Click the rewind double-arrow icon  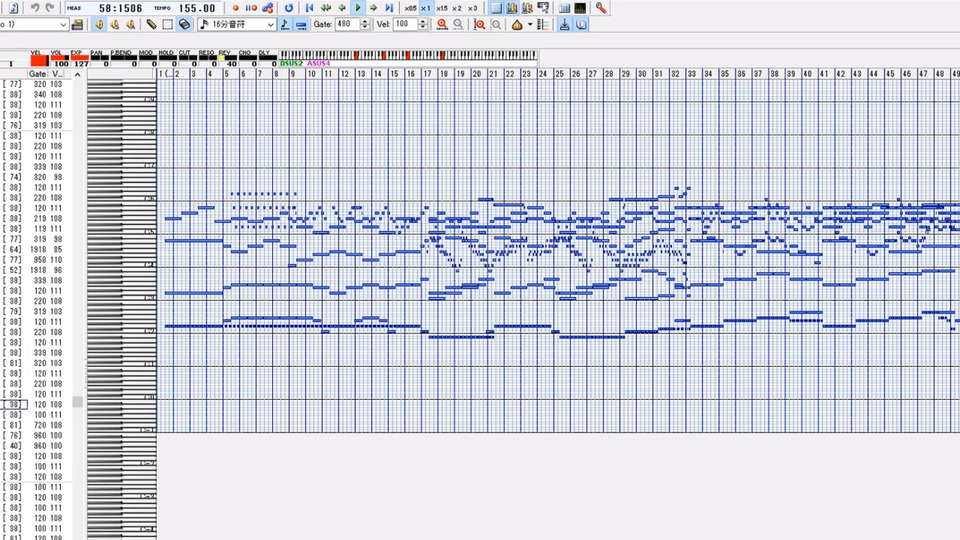326,8
